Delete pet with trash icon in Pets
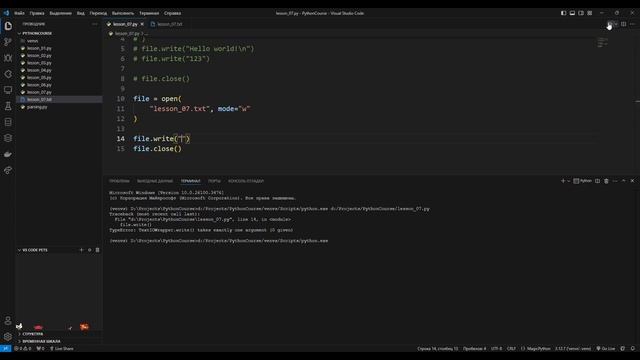The height and width of the screenshot is (360, 640). (98, 250)
